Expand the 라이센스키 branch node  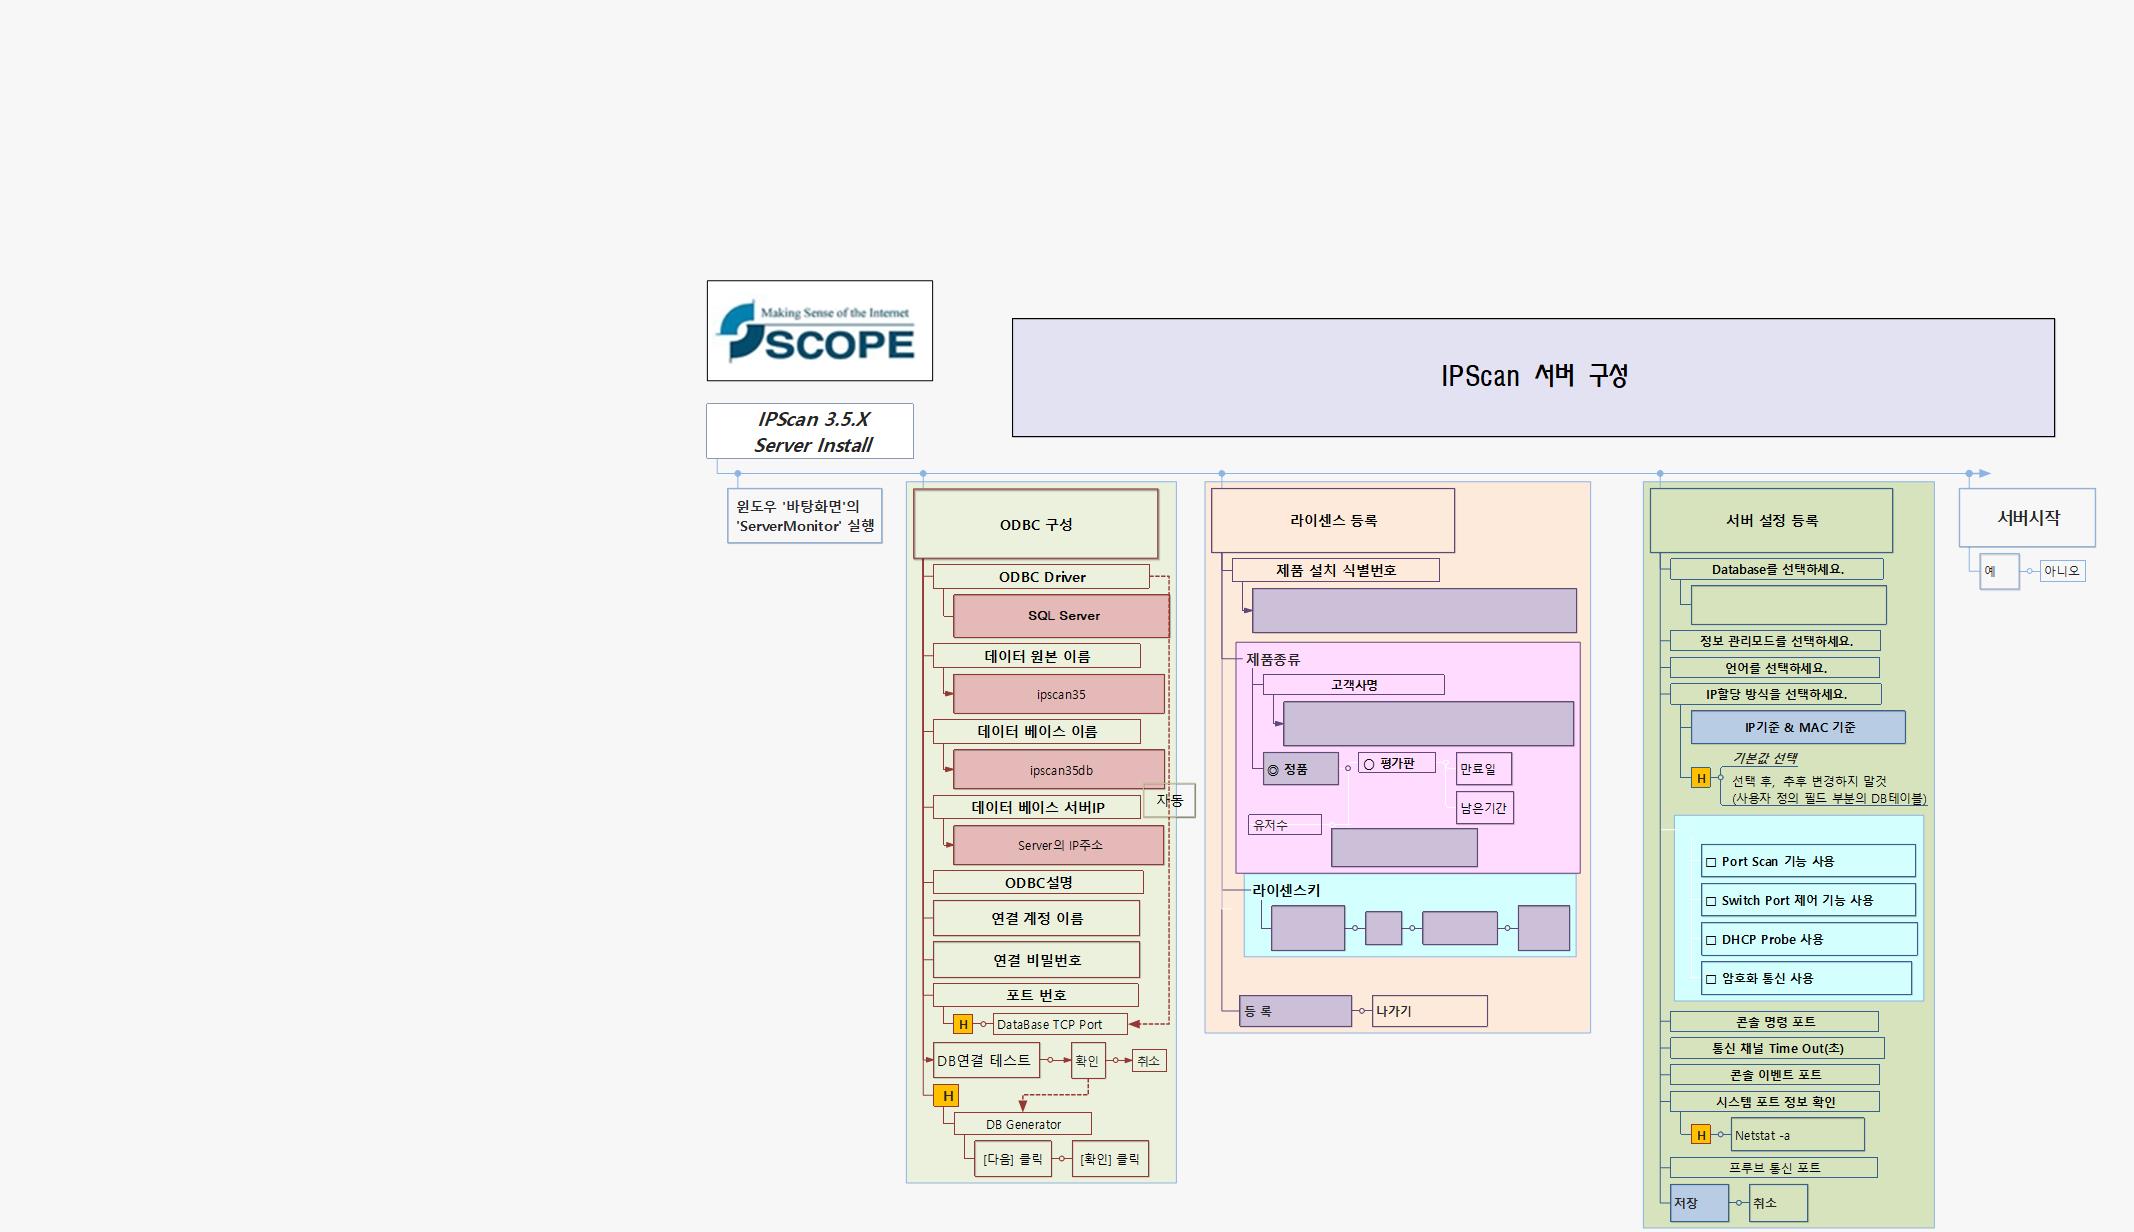pos(1287,889)
